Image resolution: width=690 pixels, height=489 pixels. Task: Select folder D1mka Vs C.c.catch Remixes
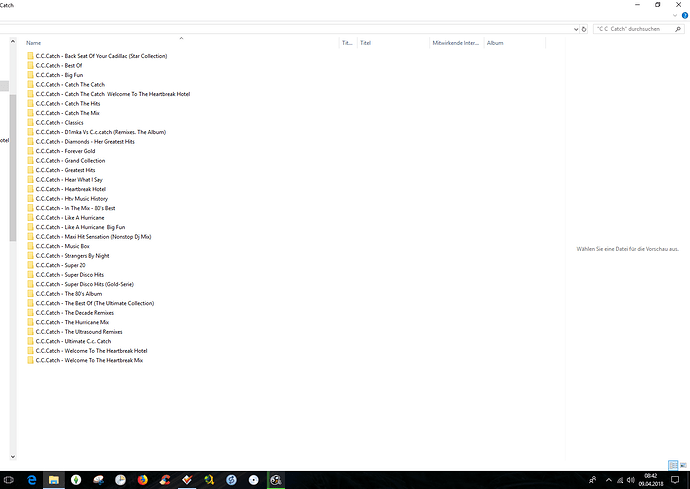pyautogui.click(x=96, y=132)
